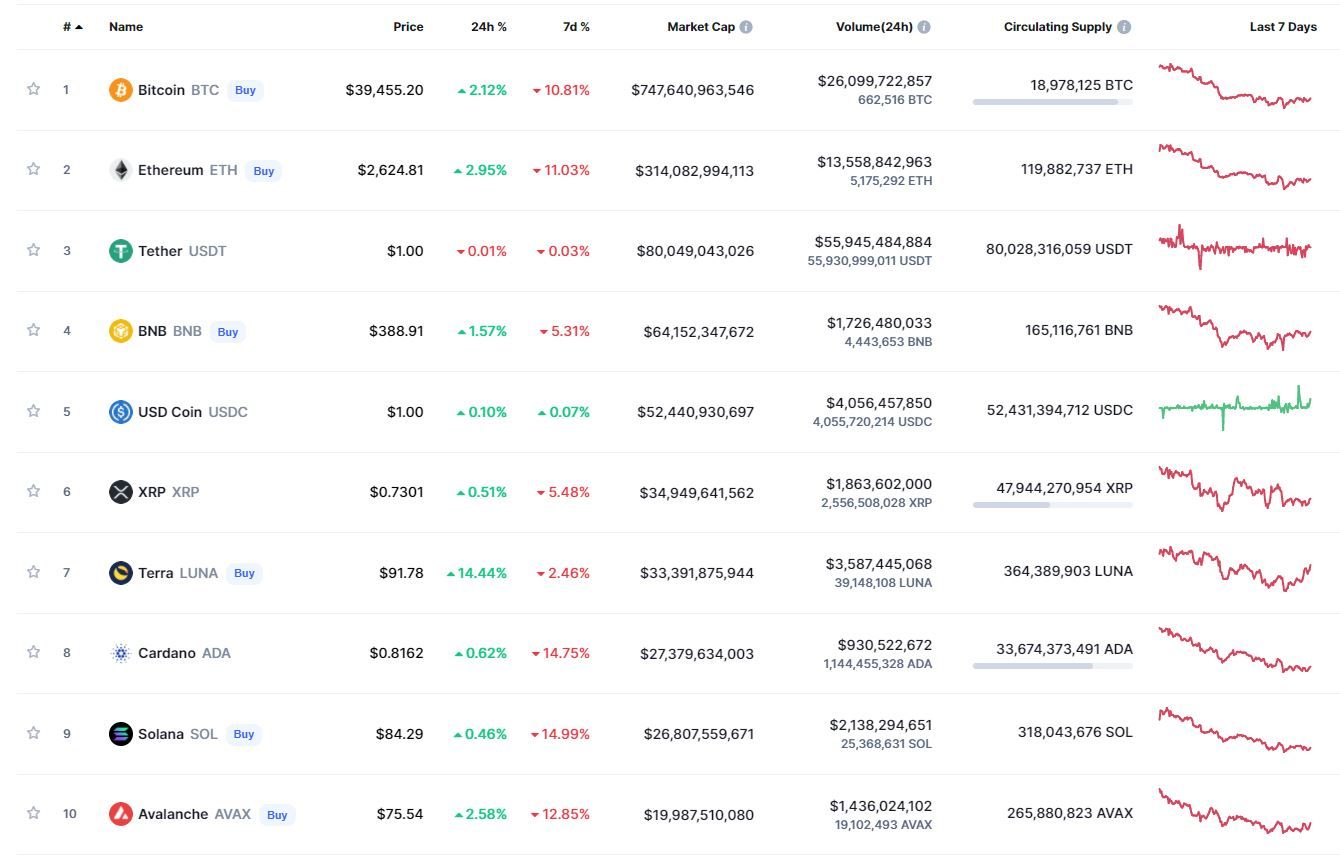
Task: Click the XRP logo icon
Action: pyautogui.click(x=120, y=492)
